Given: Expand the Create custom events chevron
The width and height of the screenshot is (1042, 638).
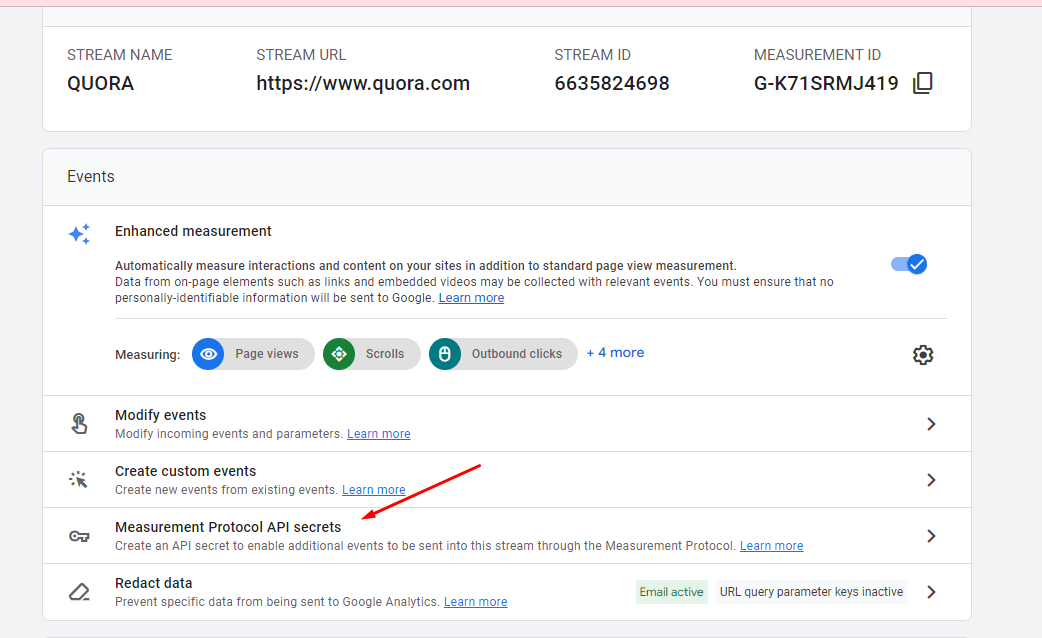Looking at the screenshot, I should (931, 480).
